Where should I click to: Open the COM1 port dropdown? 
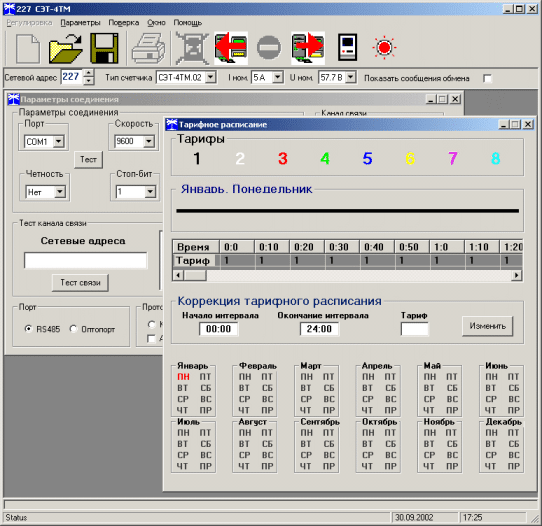[x=58, y=141]
